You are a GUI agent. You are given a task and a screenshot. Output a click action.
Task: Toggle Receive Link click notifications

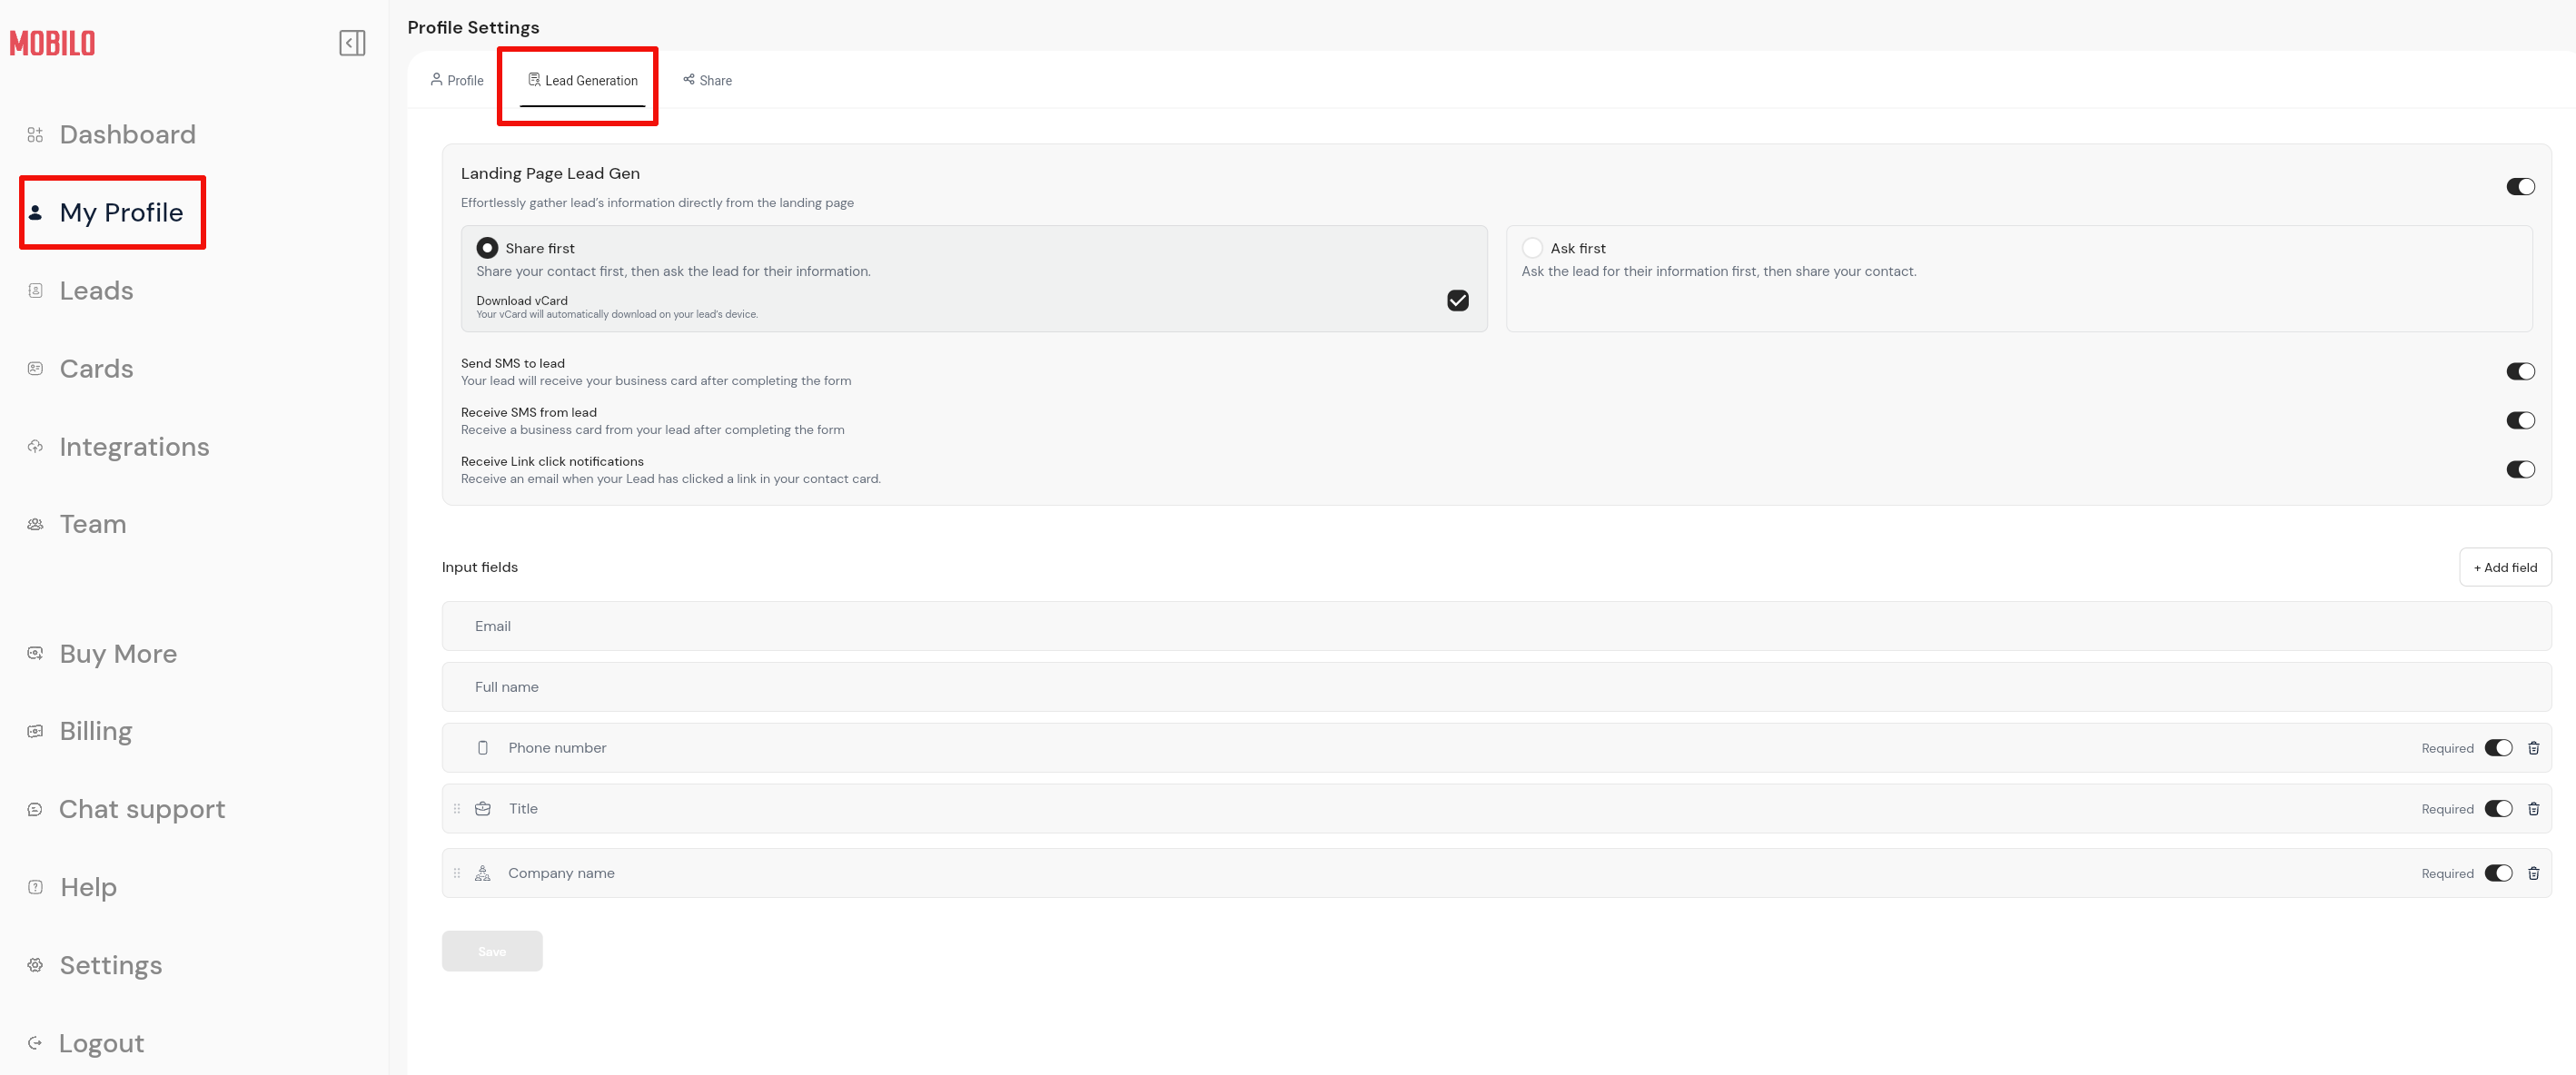(x=2519, y=470)
